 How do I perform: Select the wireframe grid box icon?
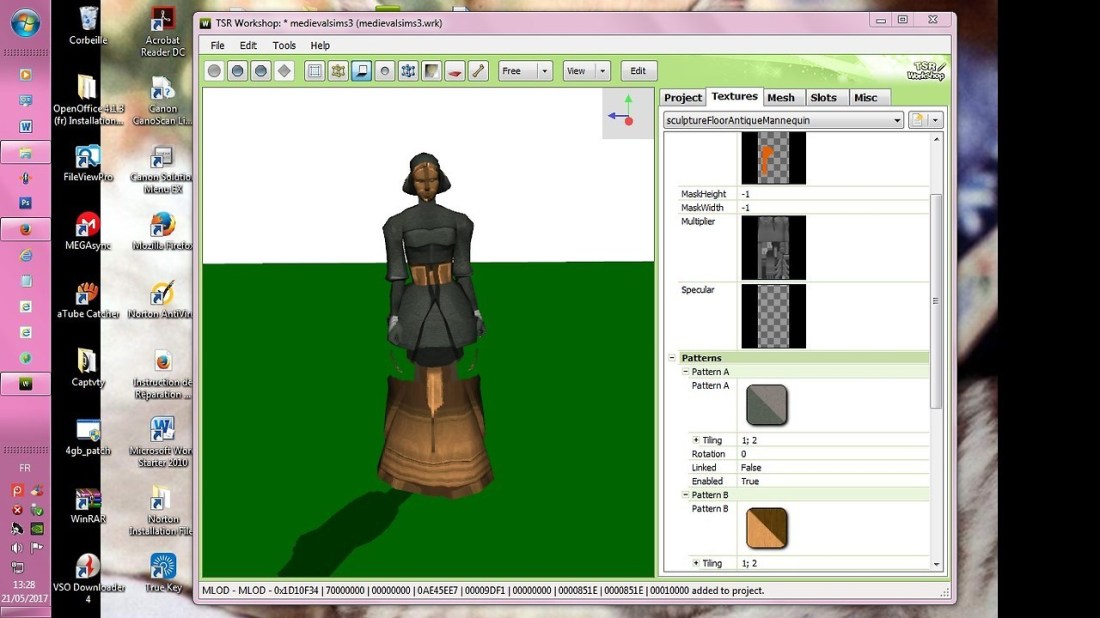(x=314, y=71)
